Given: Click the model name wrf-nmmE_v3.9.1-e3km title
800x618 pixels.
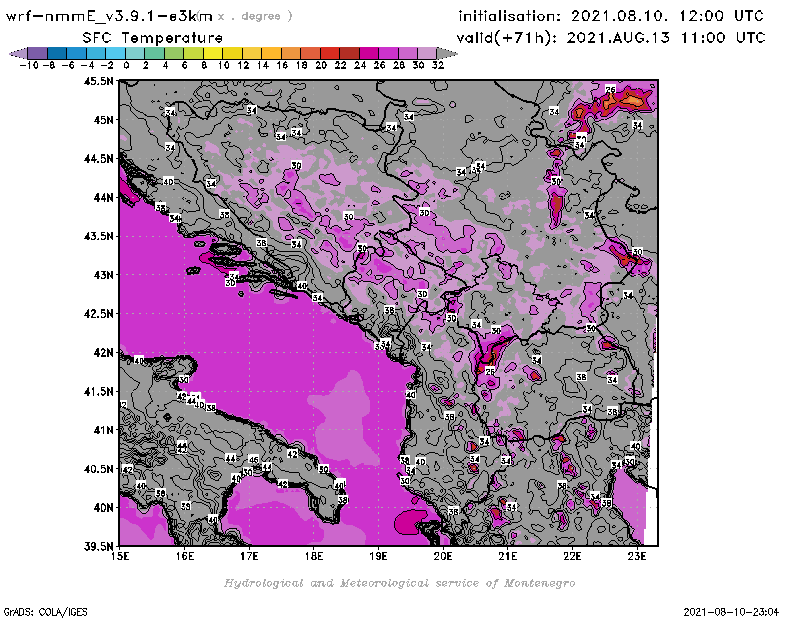Looking at the screenshot, I should 110,16.
